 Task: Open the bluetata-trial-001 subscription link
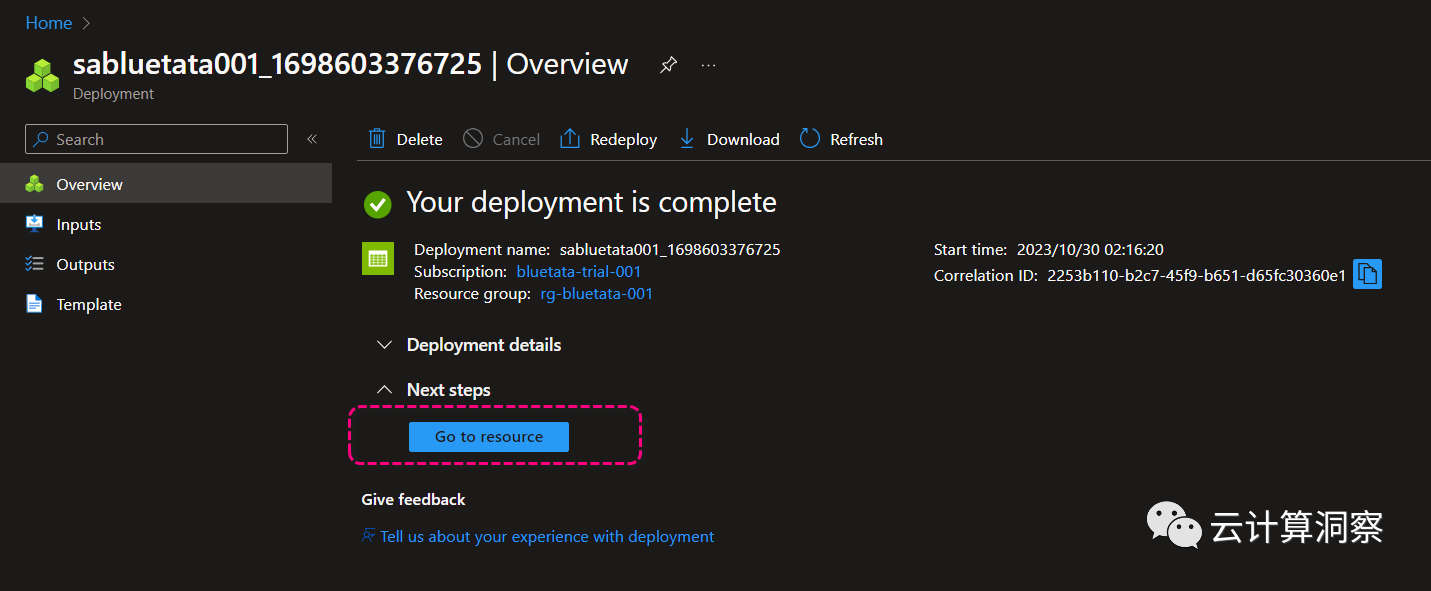click(579, 272)
